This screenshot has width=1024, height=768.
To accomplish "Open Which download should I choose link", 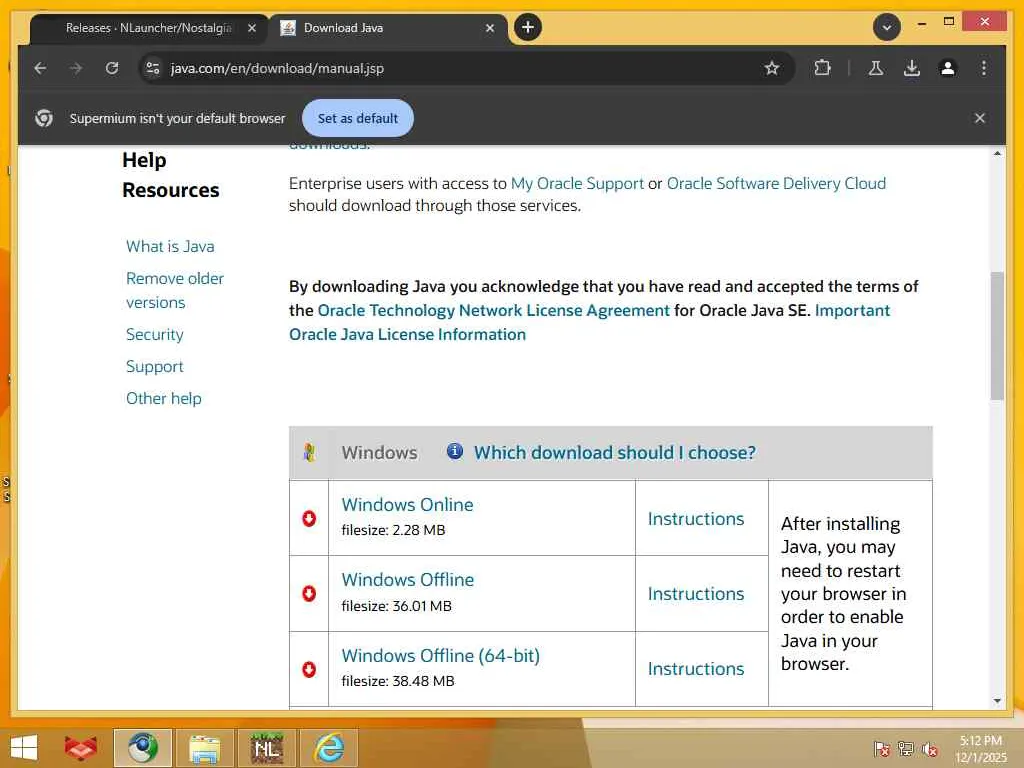I will 615,453.
